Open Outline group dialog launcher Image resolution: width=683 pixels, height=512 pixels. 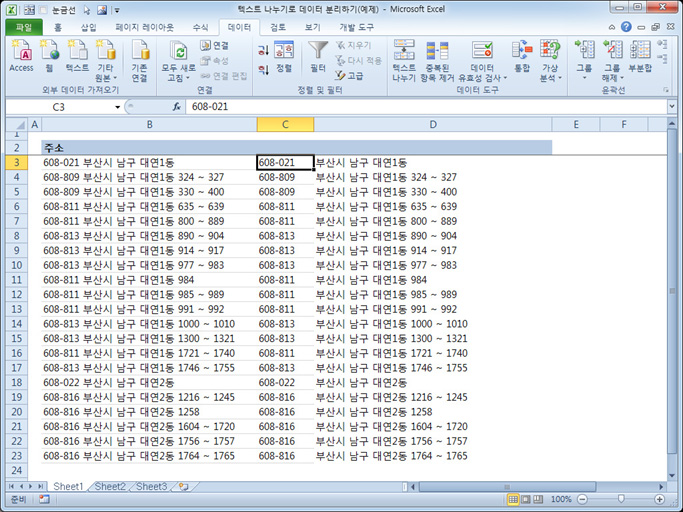pos(666,90)
